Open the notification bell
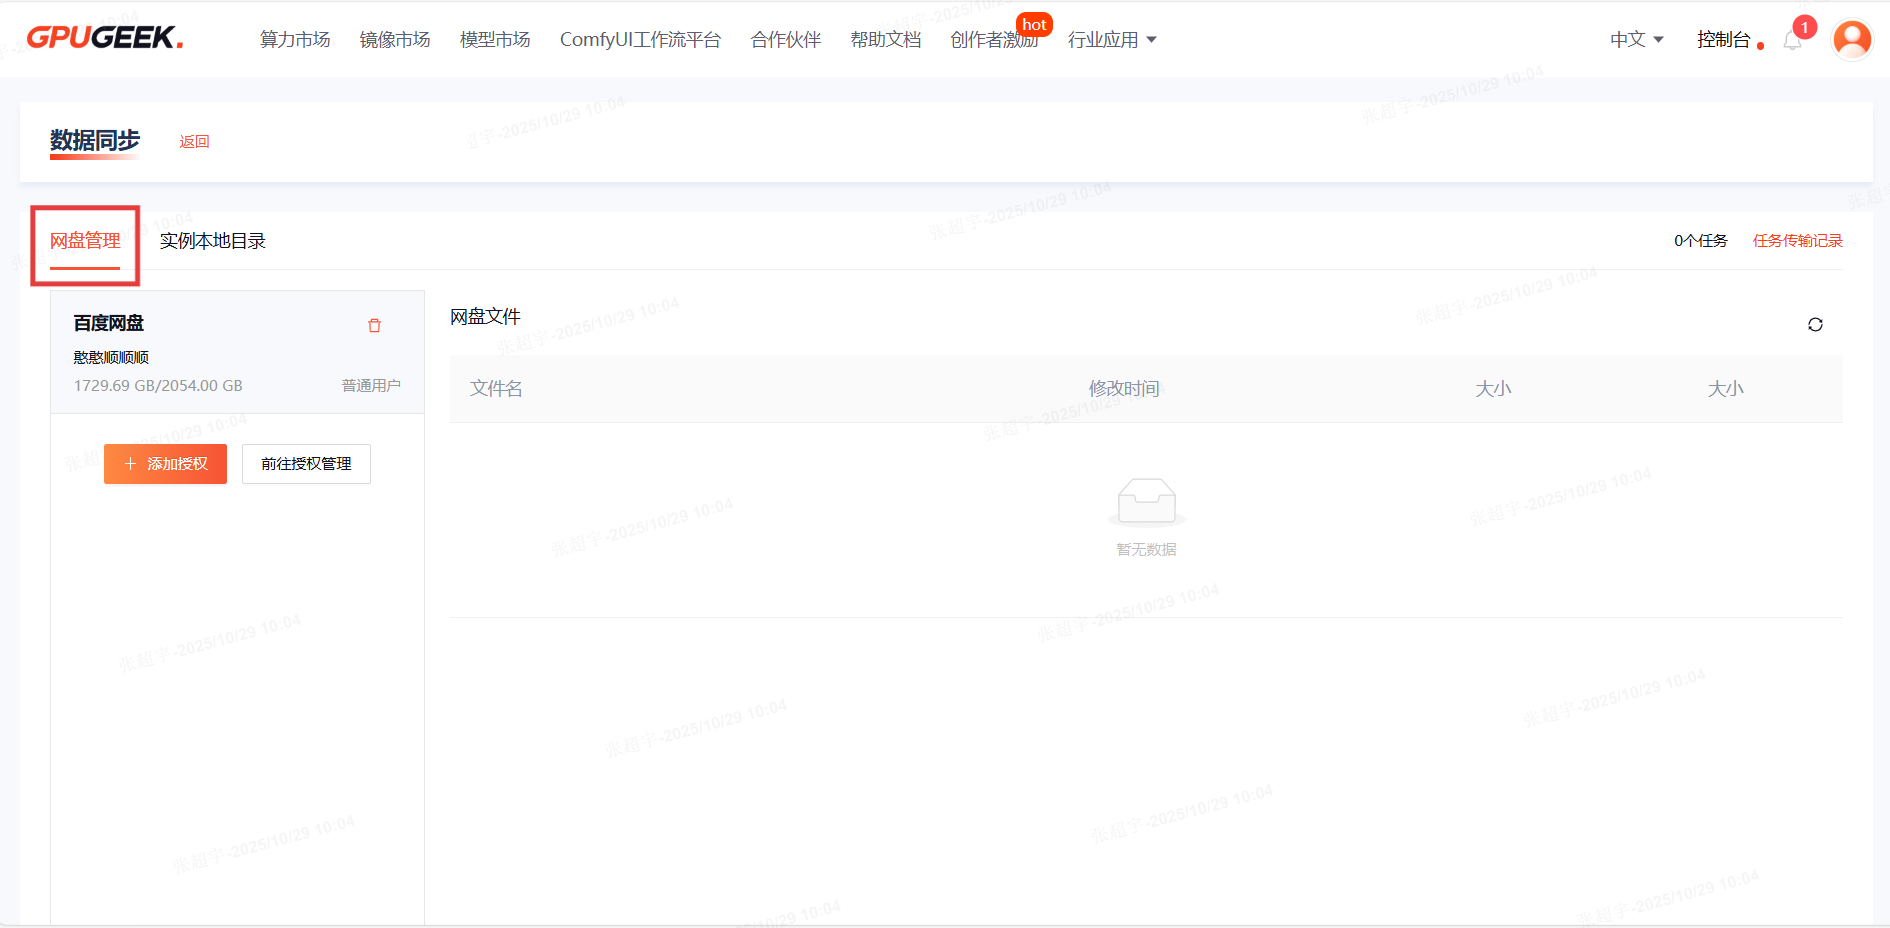The width and height of the screenshot is (1890, 928). [x=1792, y=41]
